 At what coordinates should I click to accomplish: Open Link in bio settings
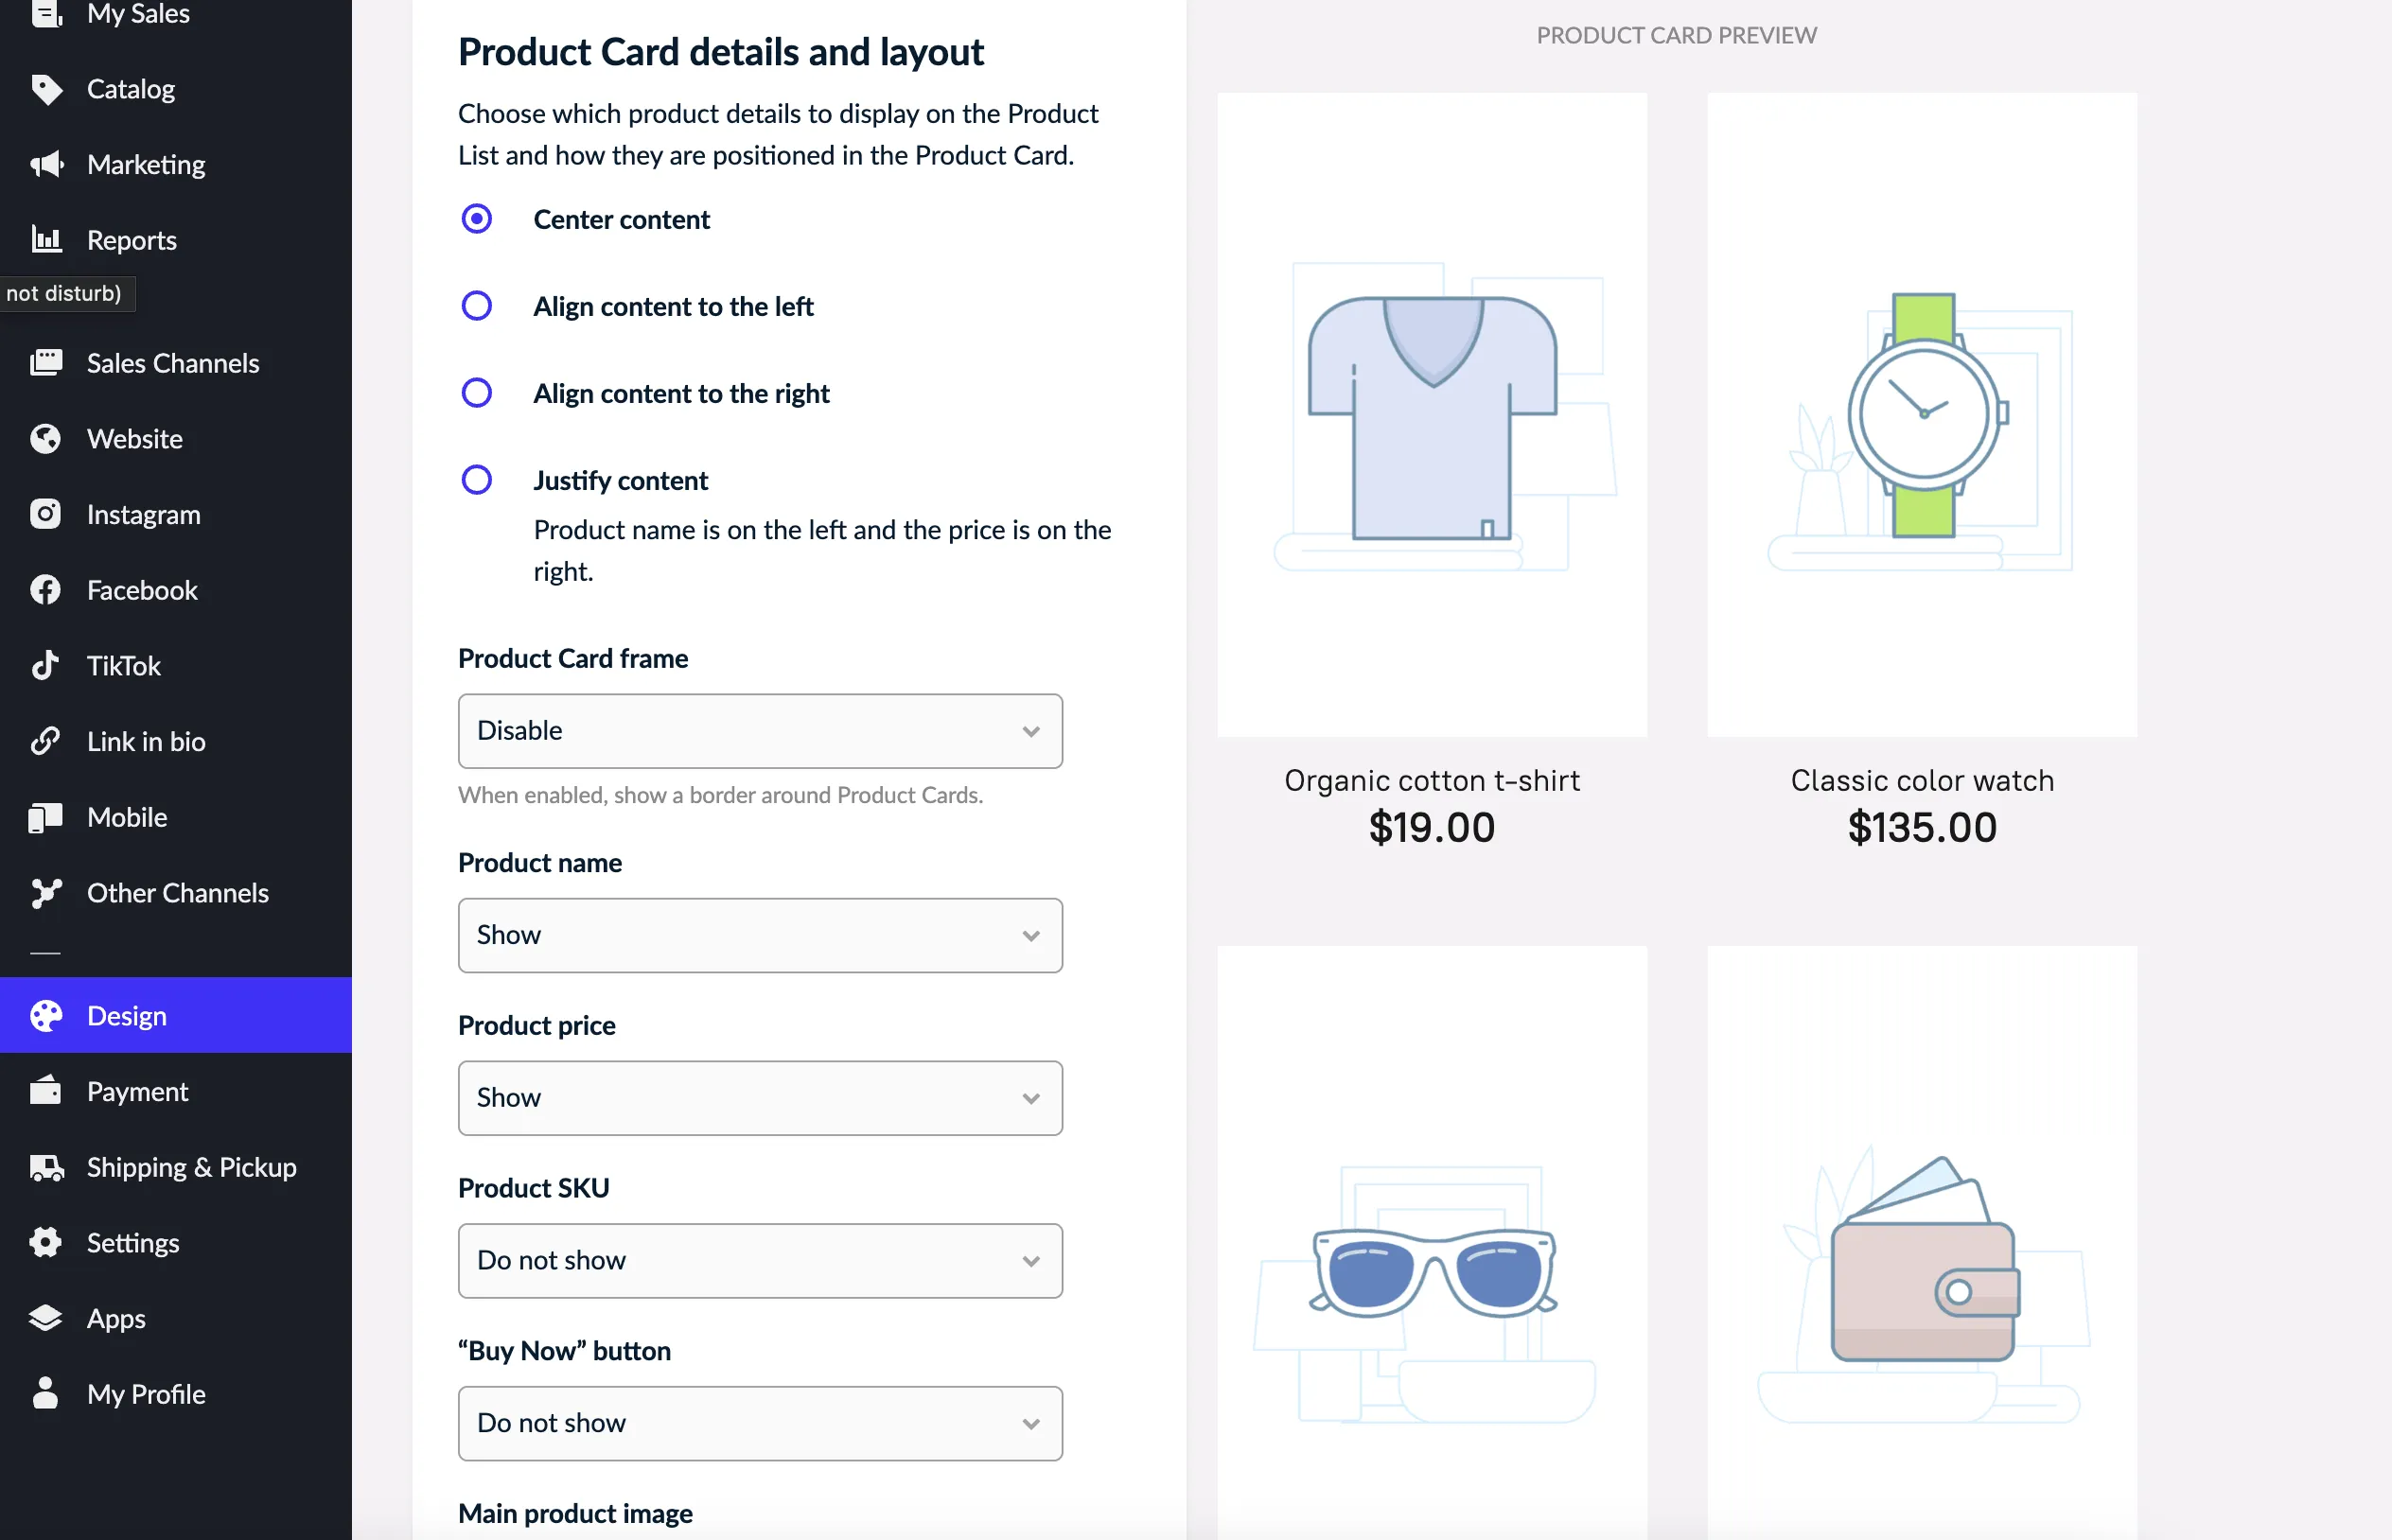pos(147,741)
